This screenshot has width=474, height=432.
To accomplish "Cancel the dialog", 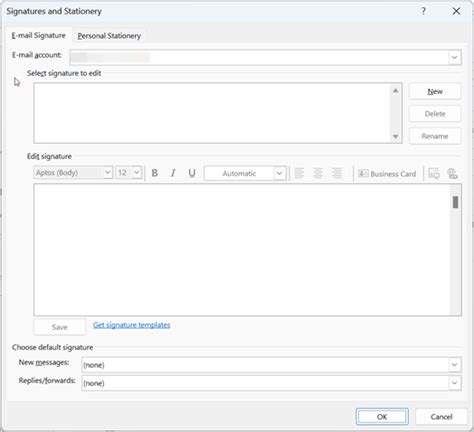I will [x=441, y=417].
